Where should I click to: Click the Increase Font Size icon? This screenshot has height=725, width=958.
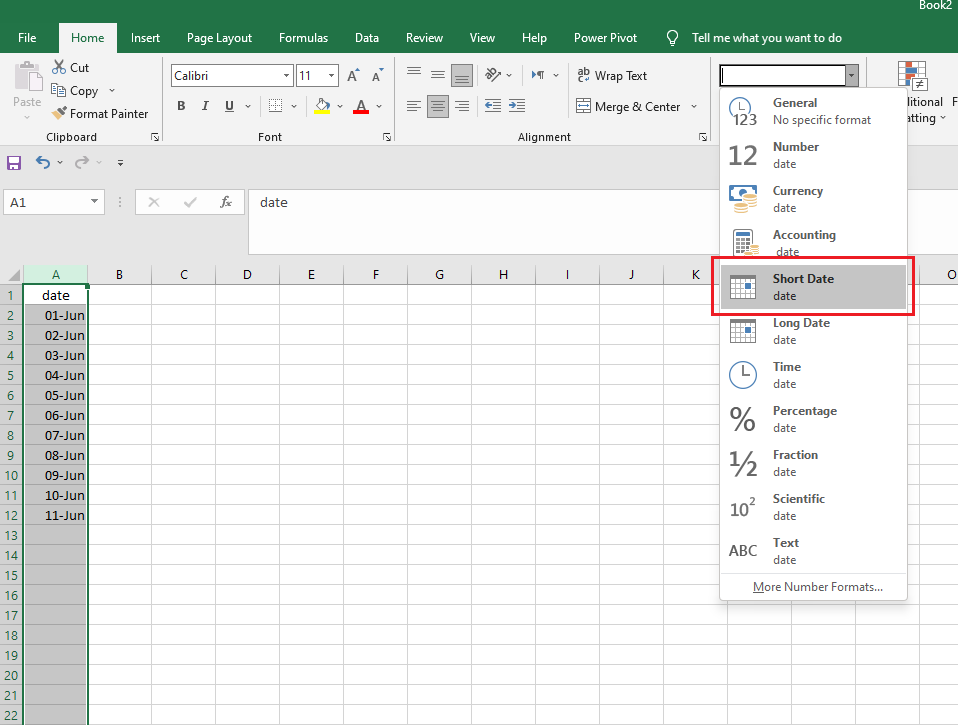coord(353,76)
